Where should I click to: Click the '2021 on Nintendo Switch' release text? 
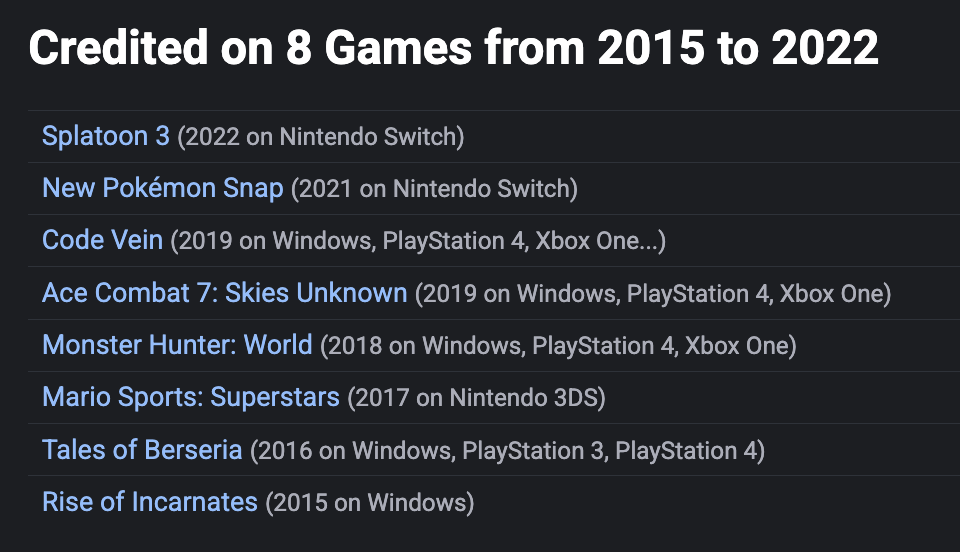(x=434, y=189)
